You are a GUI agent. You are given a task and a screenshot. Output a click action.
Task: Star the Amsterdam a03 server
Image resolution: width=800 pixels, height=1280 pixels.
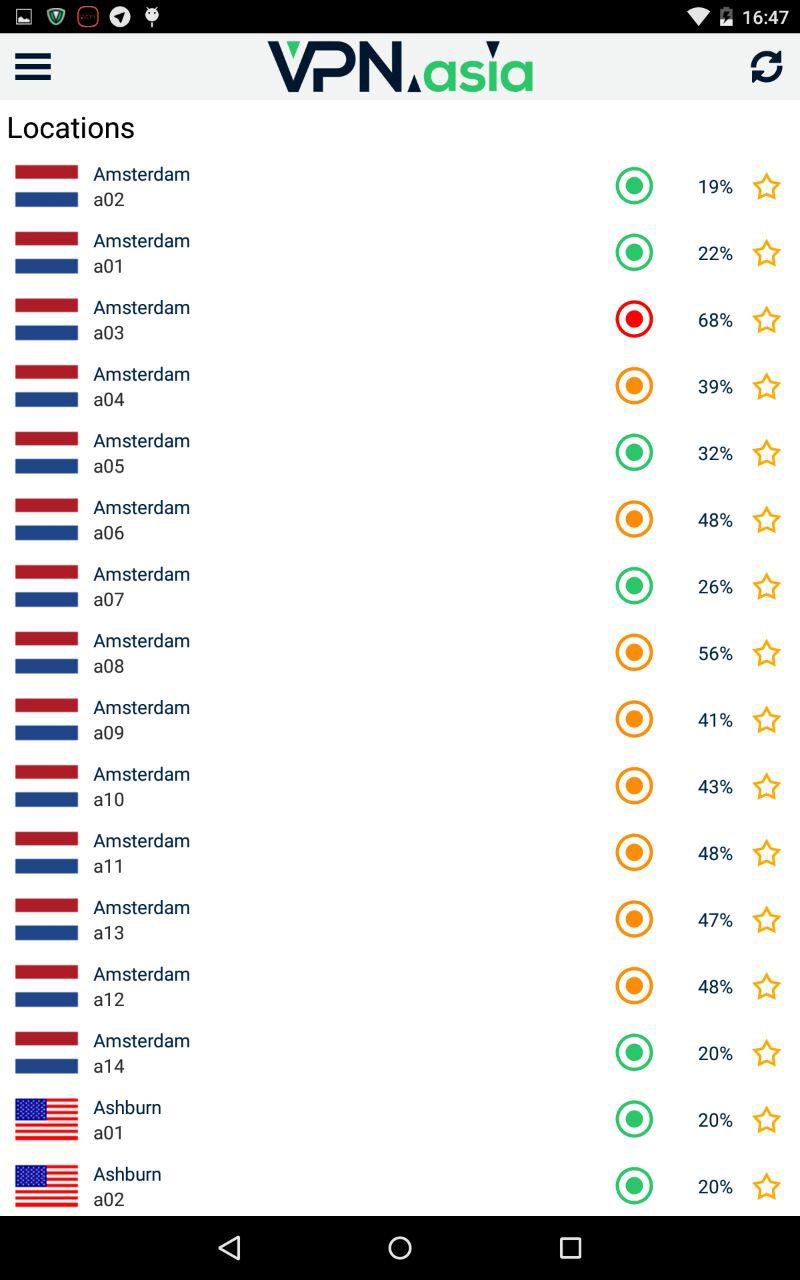(766, 319)
